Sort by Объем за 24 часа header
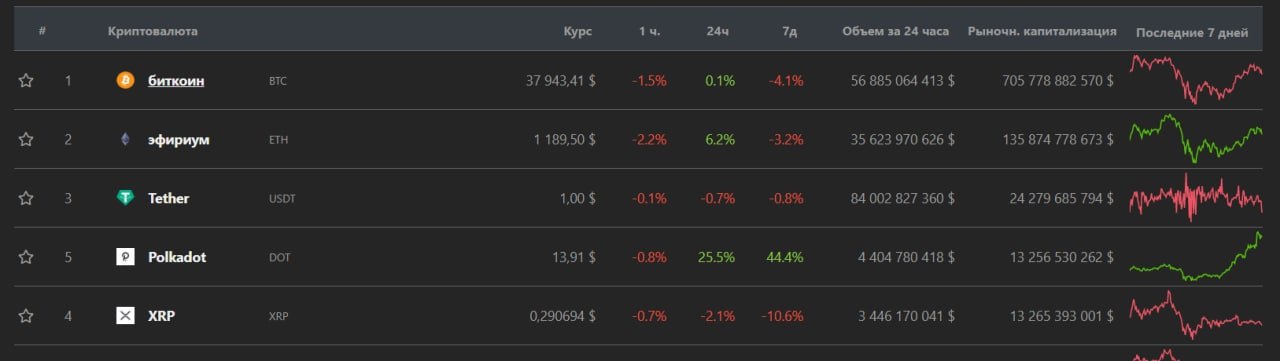Image resolution: width=1280 pixels, height=361 pixels. pos(895,31)
